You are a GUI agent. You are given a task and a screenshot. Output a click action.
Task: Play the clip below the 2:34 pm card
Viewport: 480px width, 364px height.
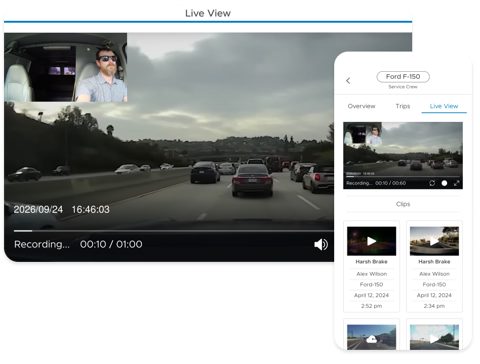tap(434, 338)
